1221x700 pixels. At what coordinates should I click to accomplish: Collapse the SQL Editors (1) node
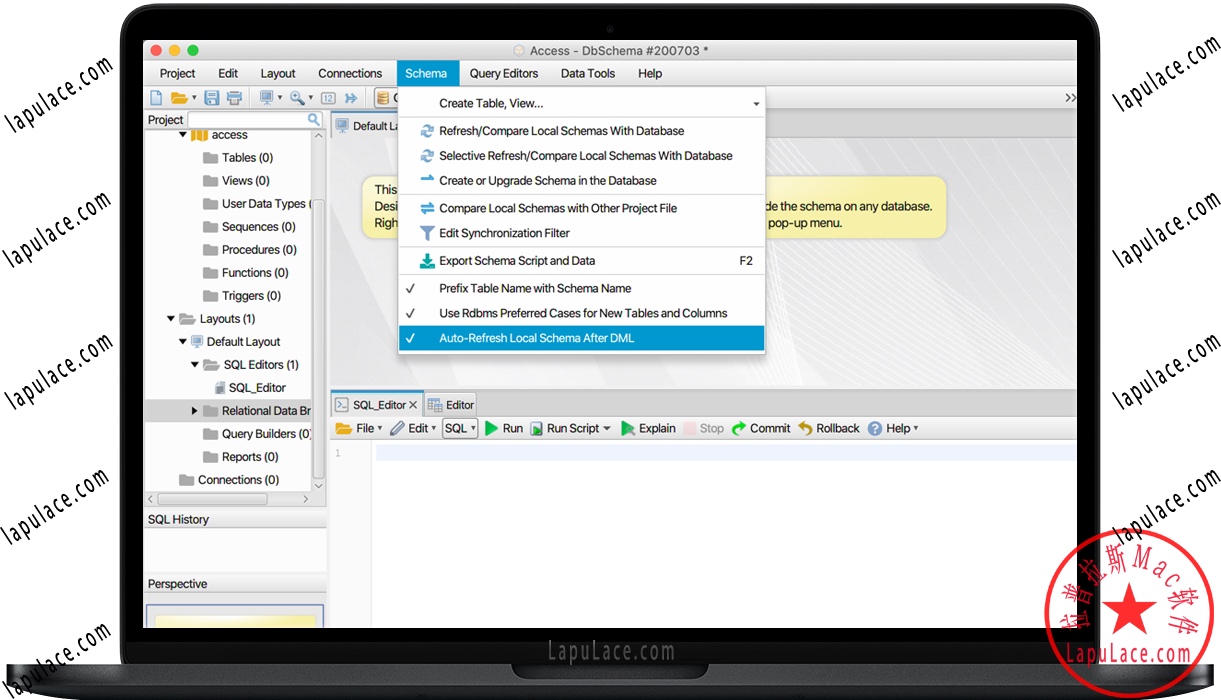(x=195, y=365)
